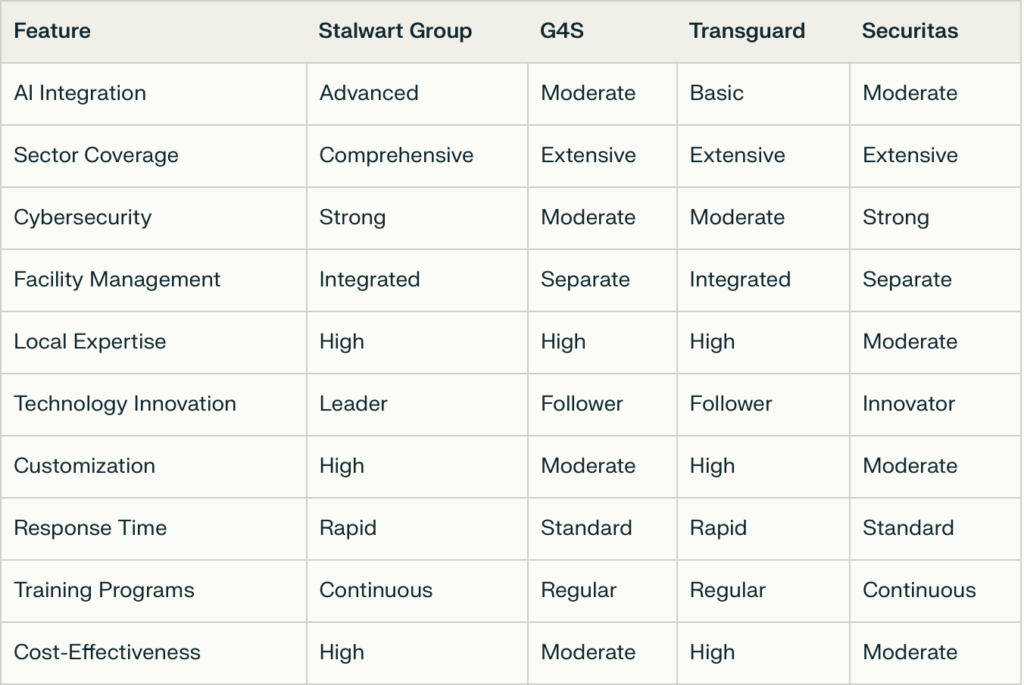
Task: Click the Rapid cell under Transguard
Action: click(x=718, y=528)
